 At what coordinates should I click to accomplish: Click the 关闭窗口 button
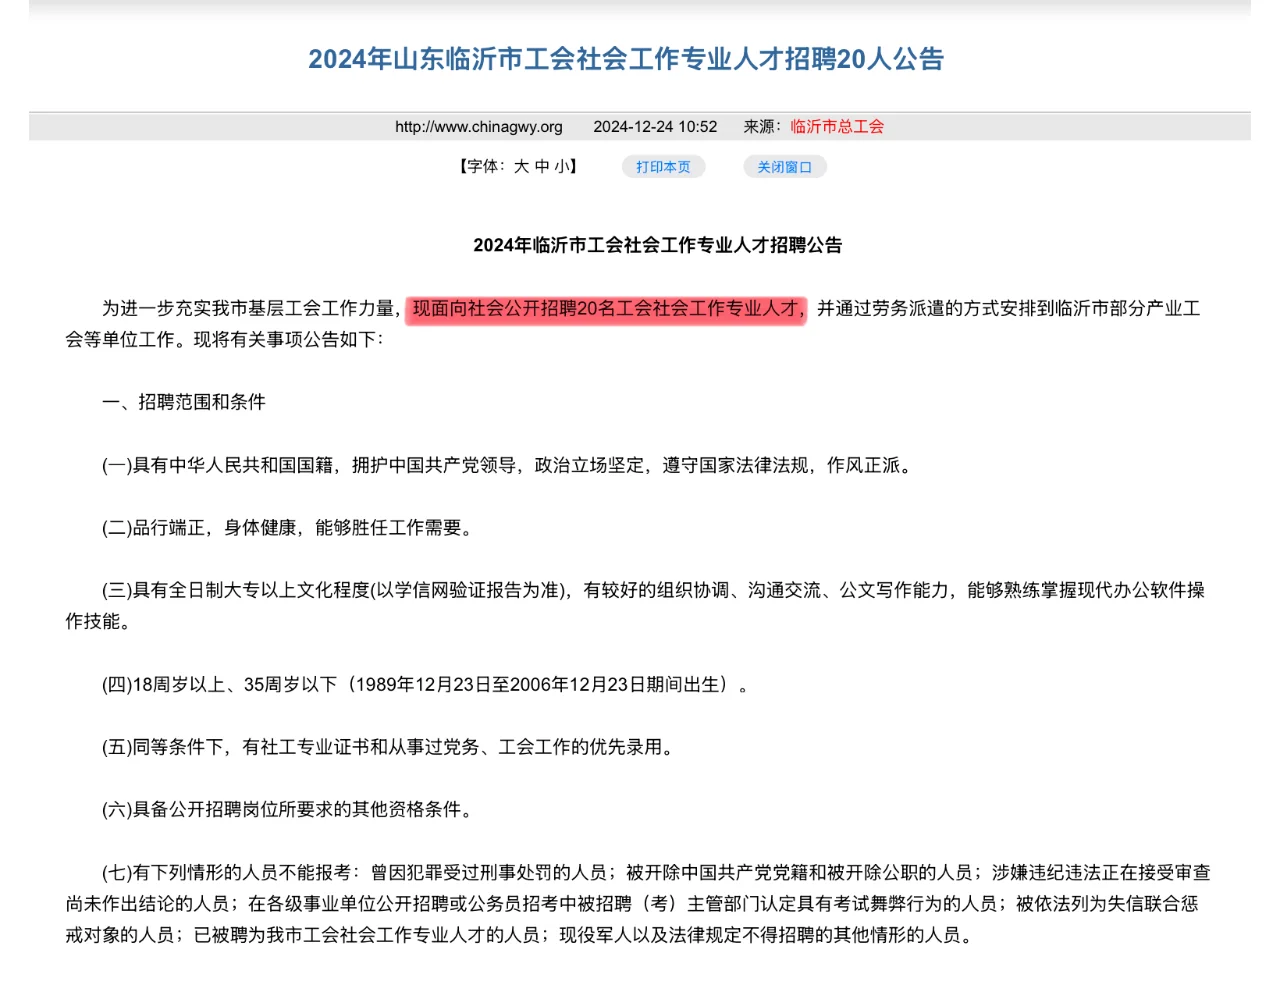coord(785,167)
